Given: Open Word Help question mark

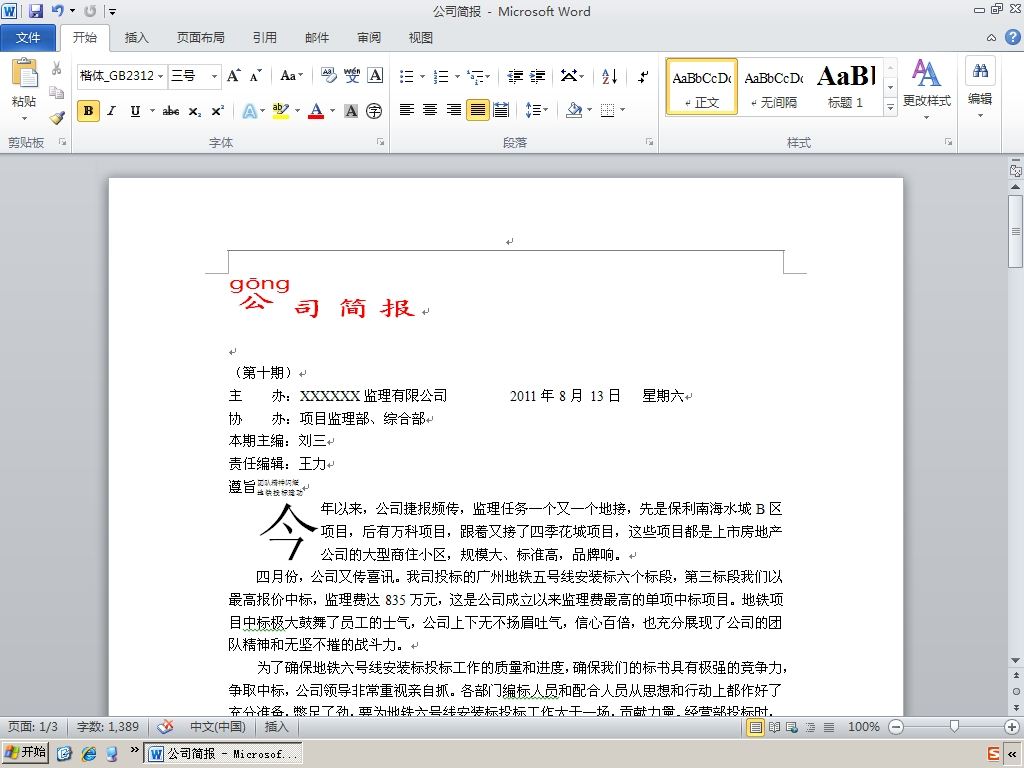Looking at the screenshot, I should click(x=1012, y=37).
